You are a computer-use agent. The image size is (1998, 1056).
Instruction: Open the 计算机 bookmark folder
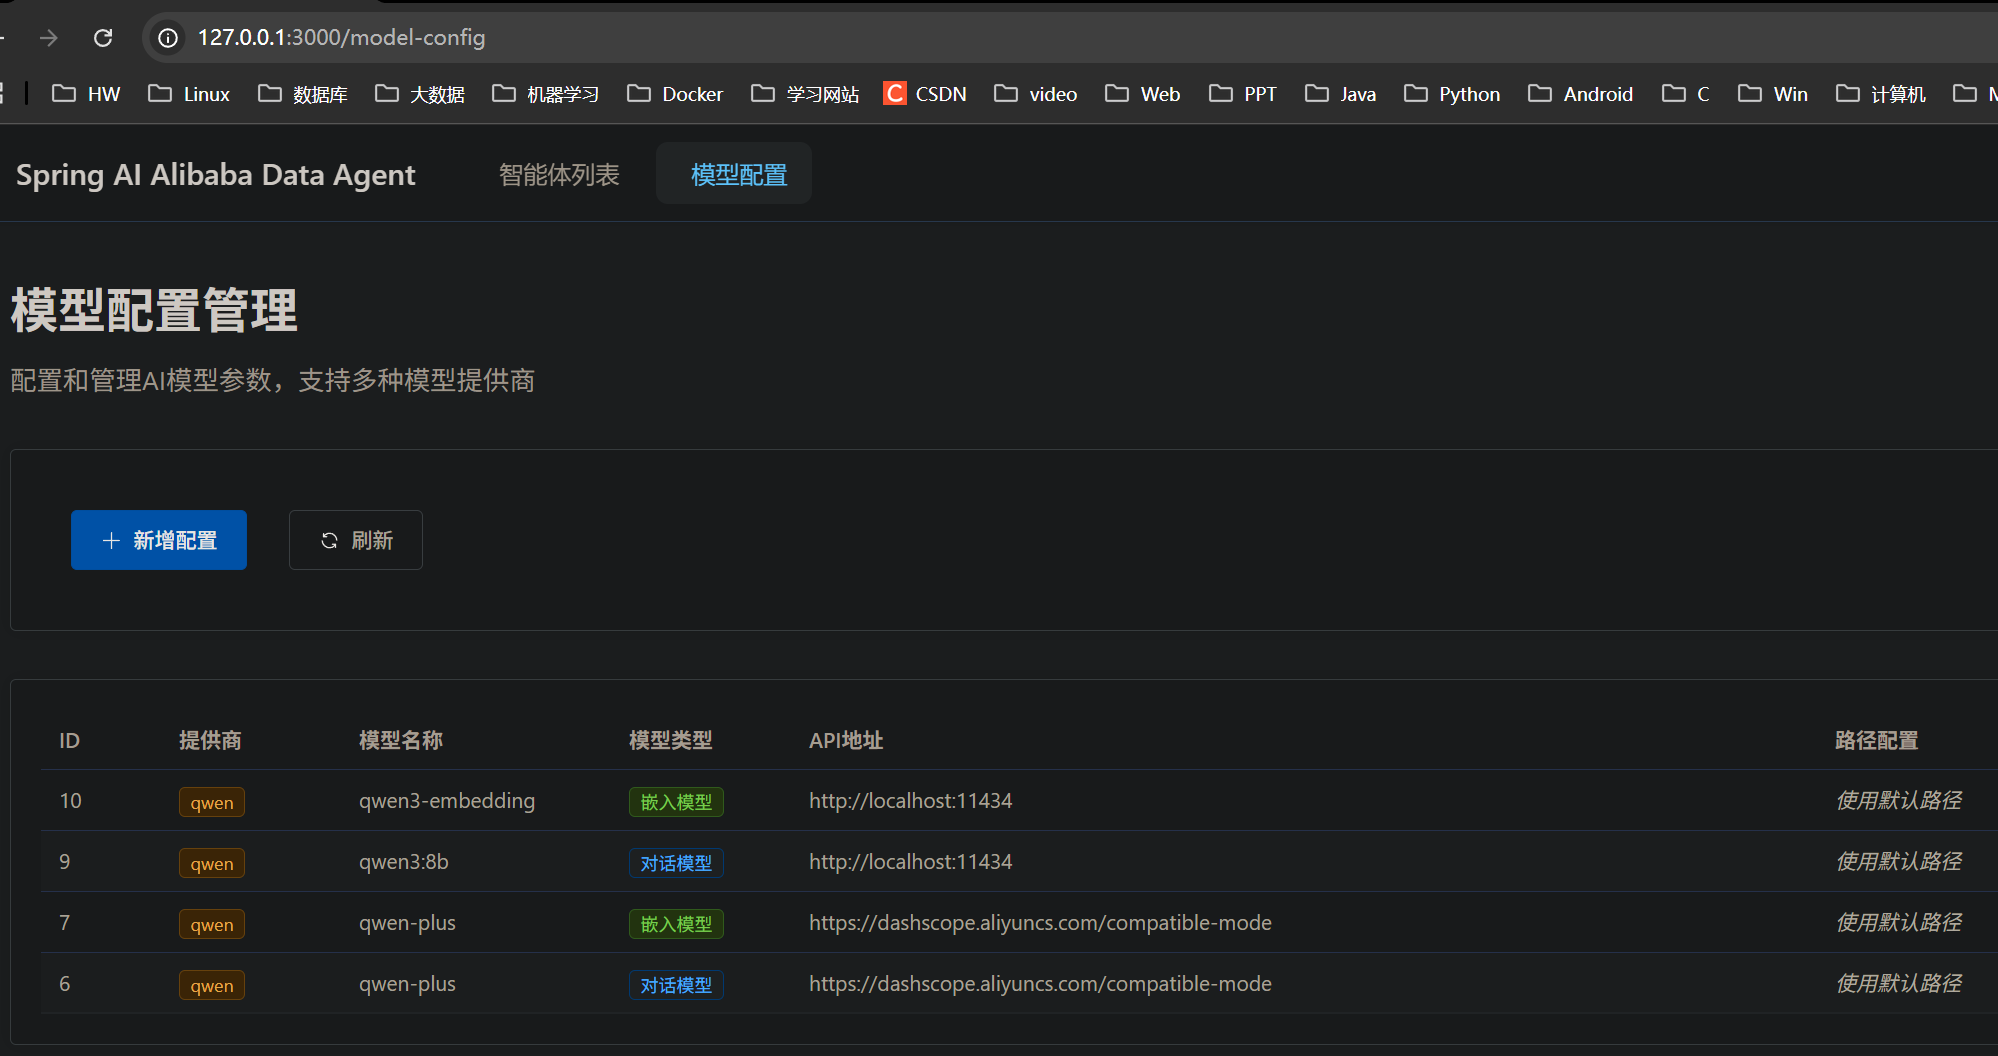pos(1881,94)
